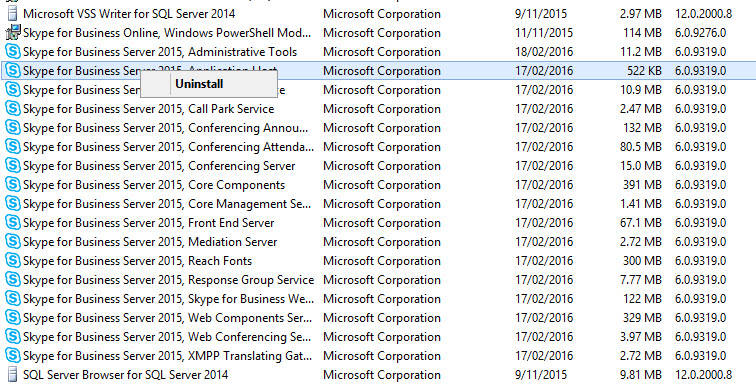Click the 7.77 MB size value
756x386 pixels.
(x=641, y=280)
